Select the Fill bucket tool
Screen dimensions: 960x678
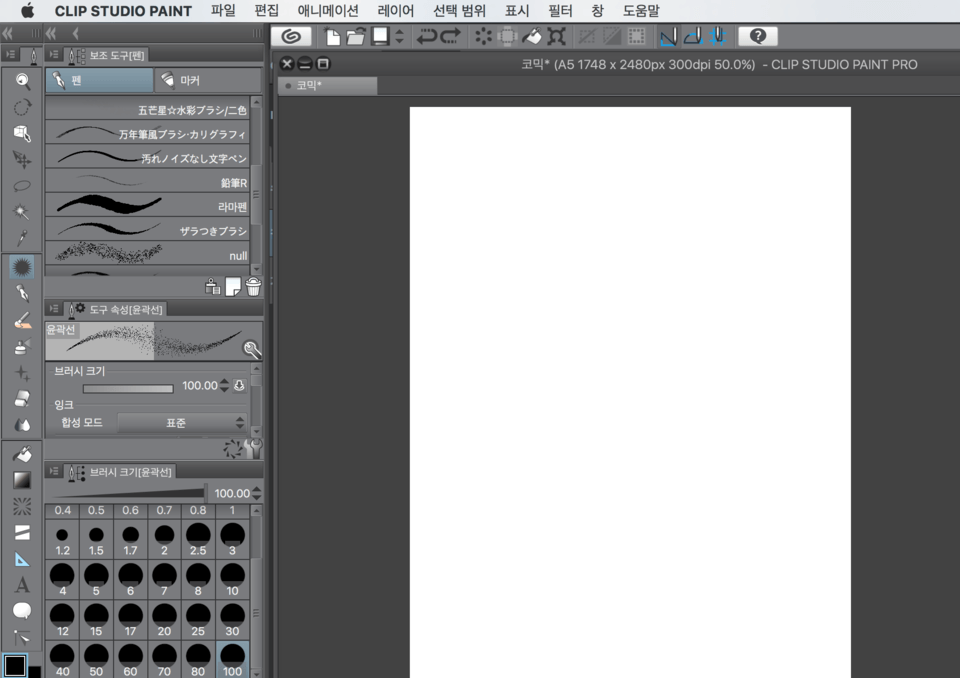pyautogui.click(x=22, y=454)
